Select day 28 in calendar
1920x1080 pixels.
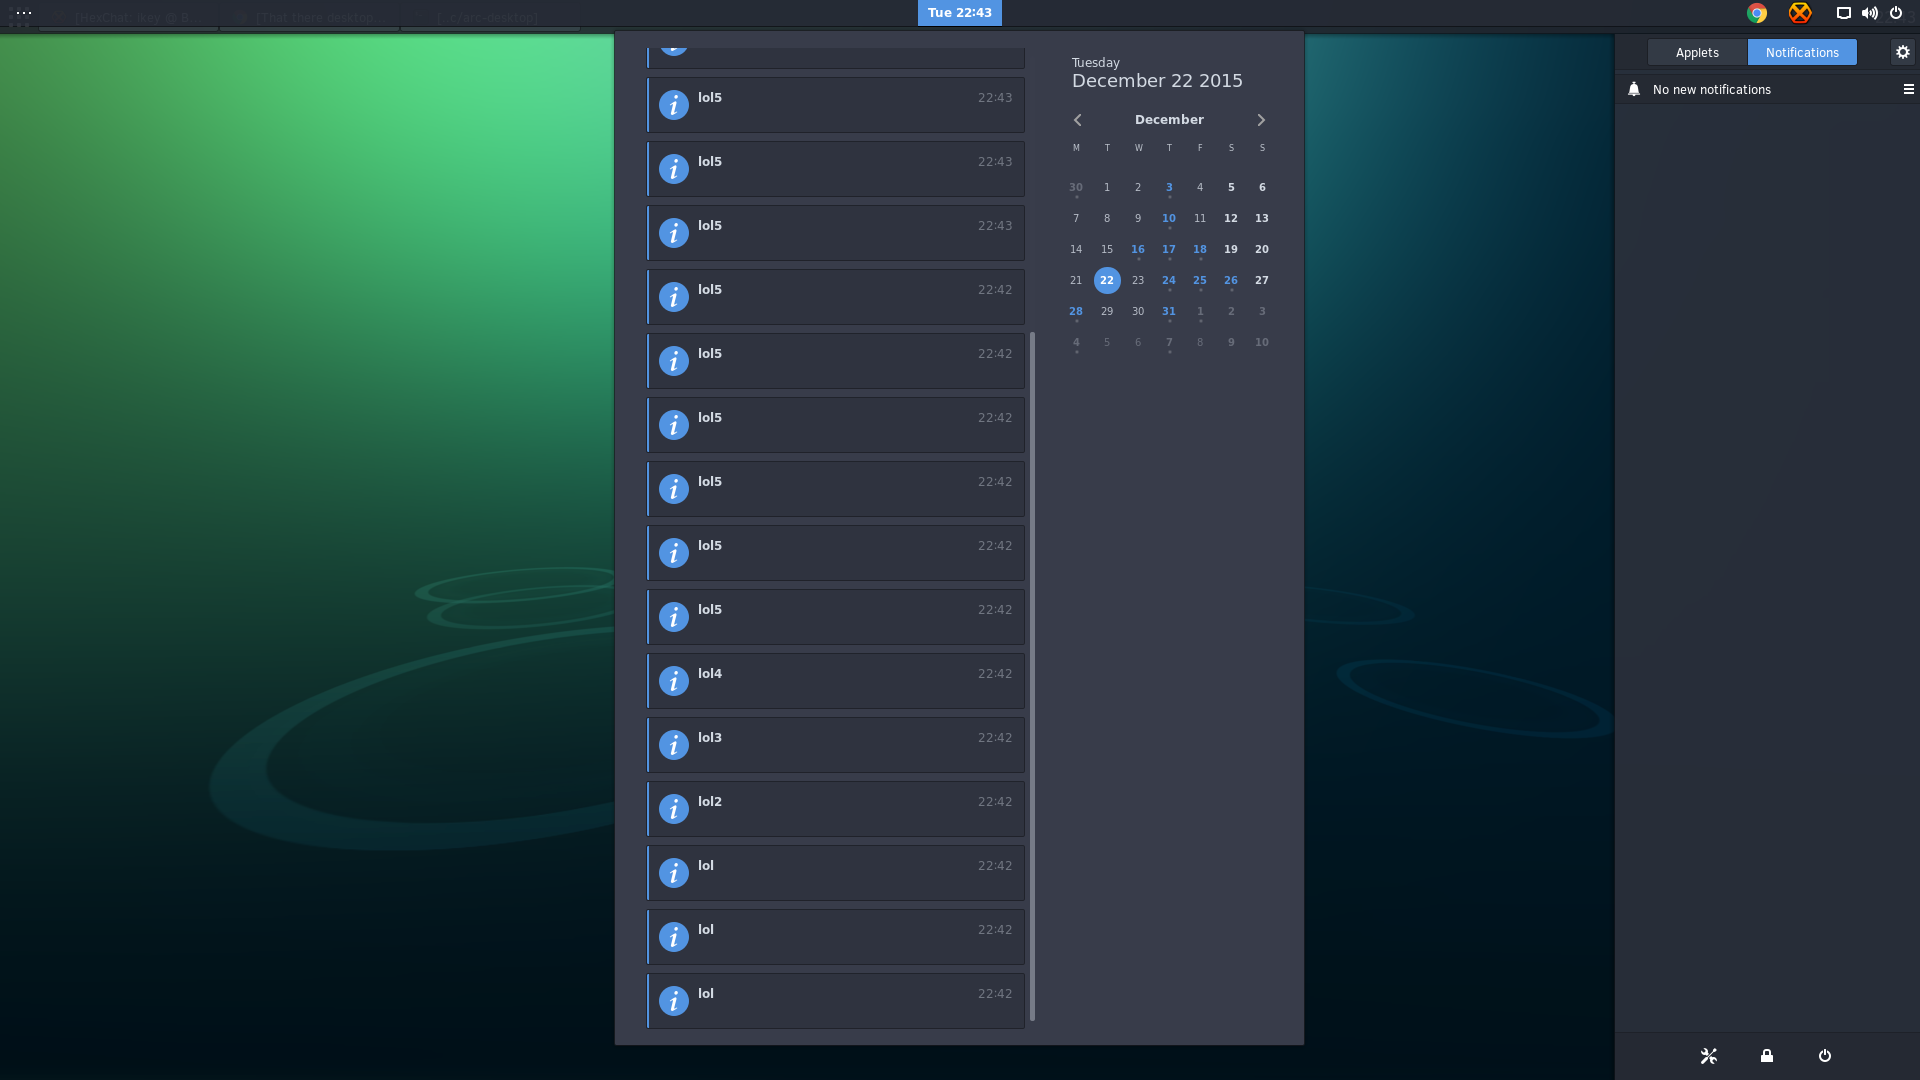pos(1076,311)
